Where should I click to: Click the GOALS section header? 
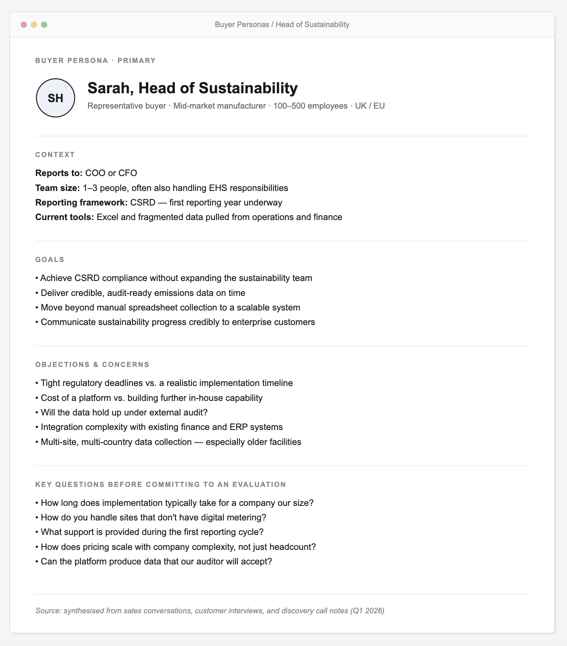click(x=50, y=260)
